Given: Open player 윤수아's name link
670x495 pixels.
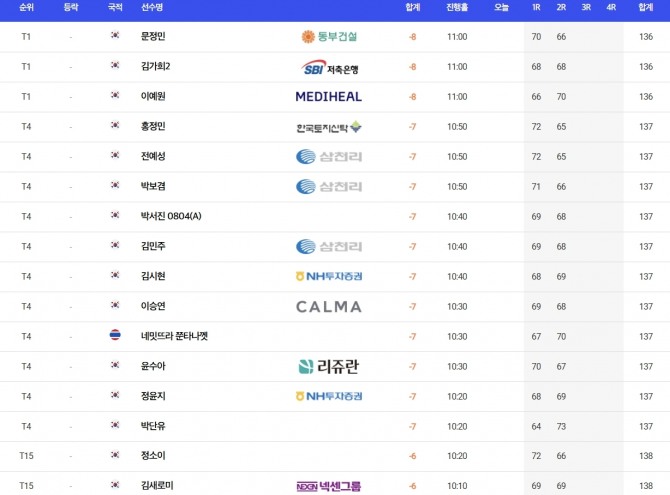Looking at the screenshot, I should (x=154, y=367).
